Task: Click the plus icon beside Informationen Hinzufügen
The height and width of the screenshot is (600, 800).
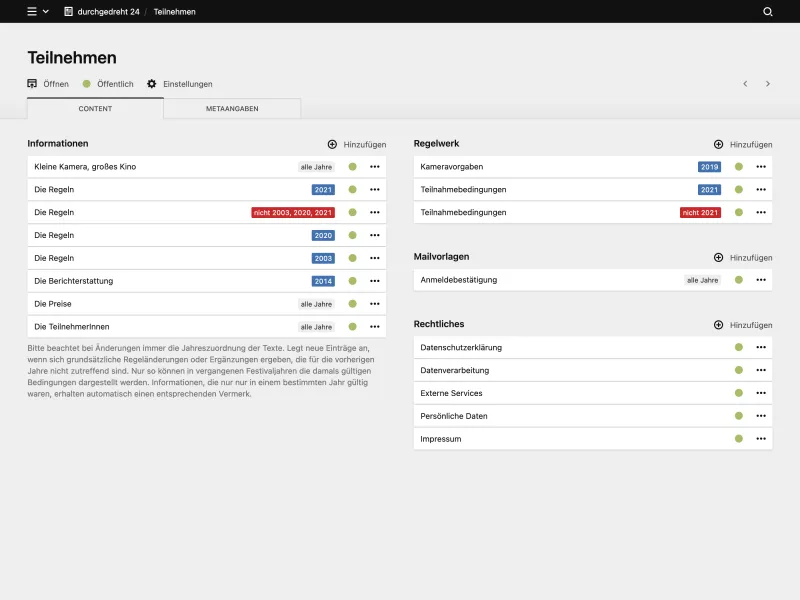Action: [x=331, y=144]
